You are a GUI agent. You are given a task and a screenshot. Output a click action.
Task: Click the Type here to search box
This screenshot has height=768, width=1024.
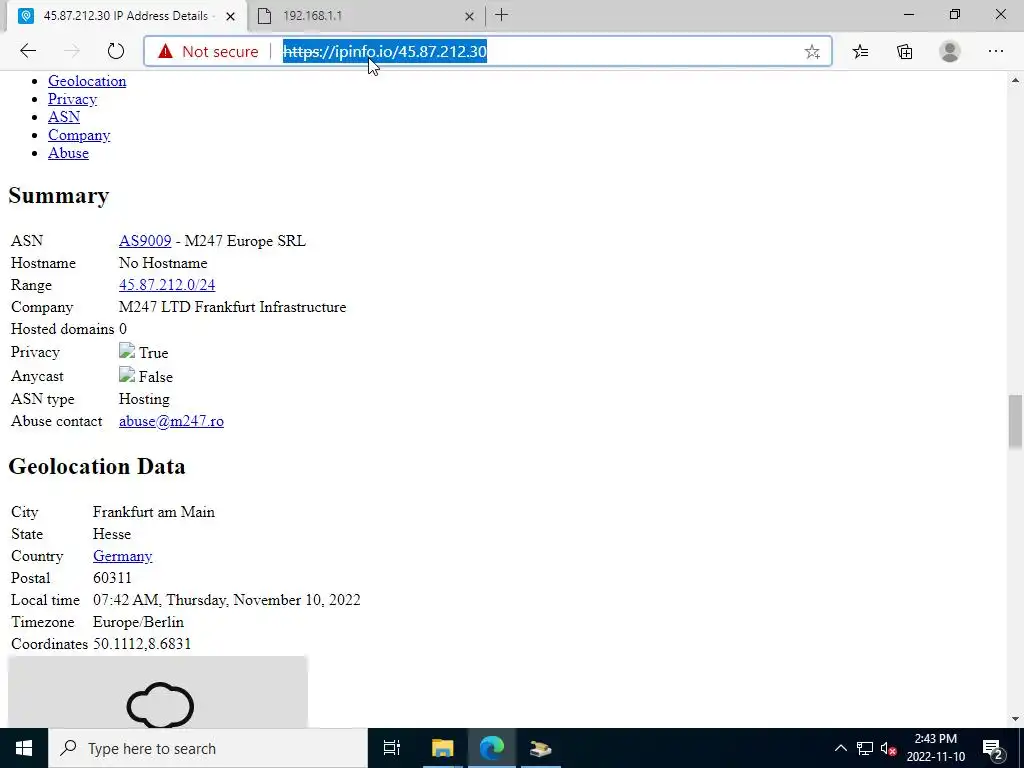coord(208,748)
